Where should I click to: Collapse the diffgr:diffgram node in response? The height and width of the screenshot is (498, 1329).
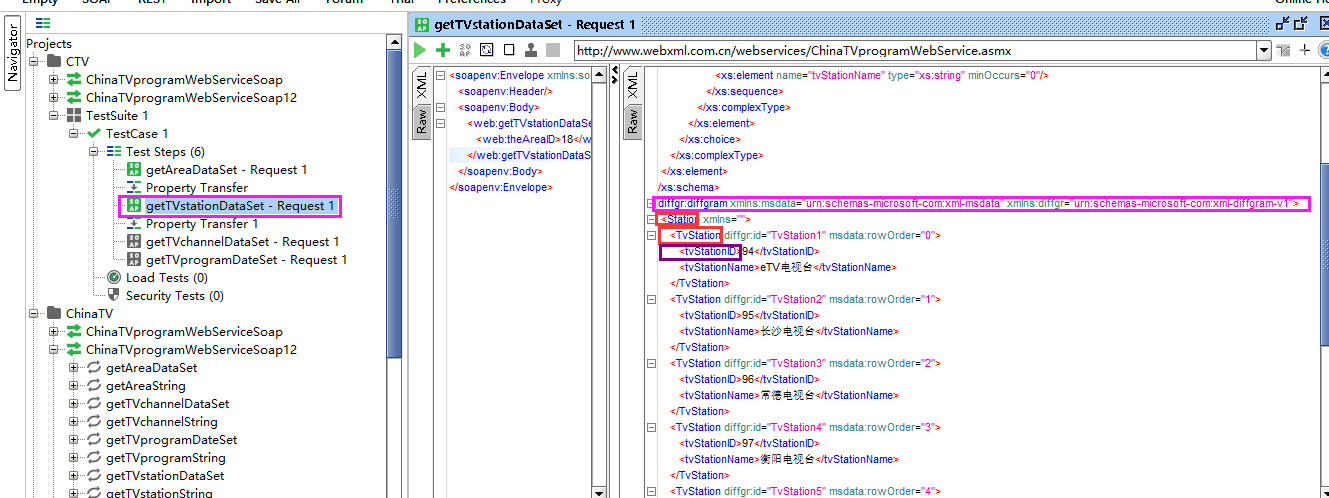click(652, 204)
